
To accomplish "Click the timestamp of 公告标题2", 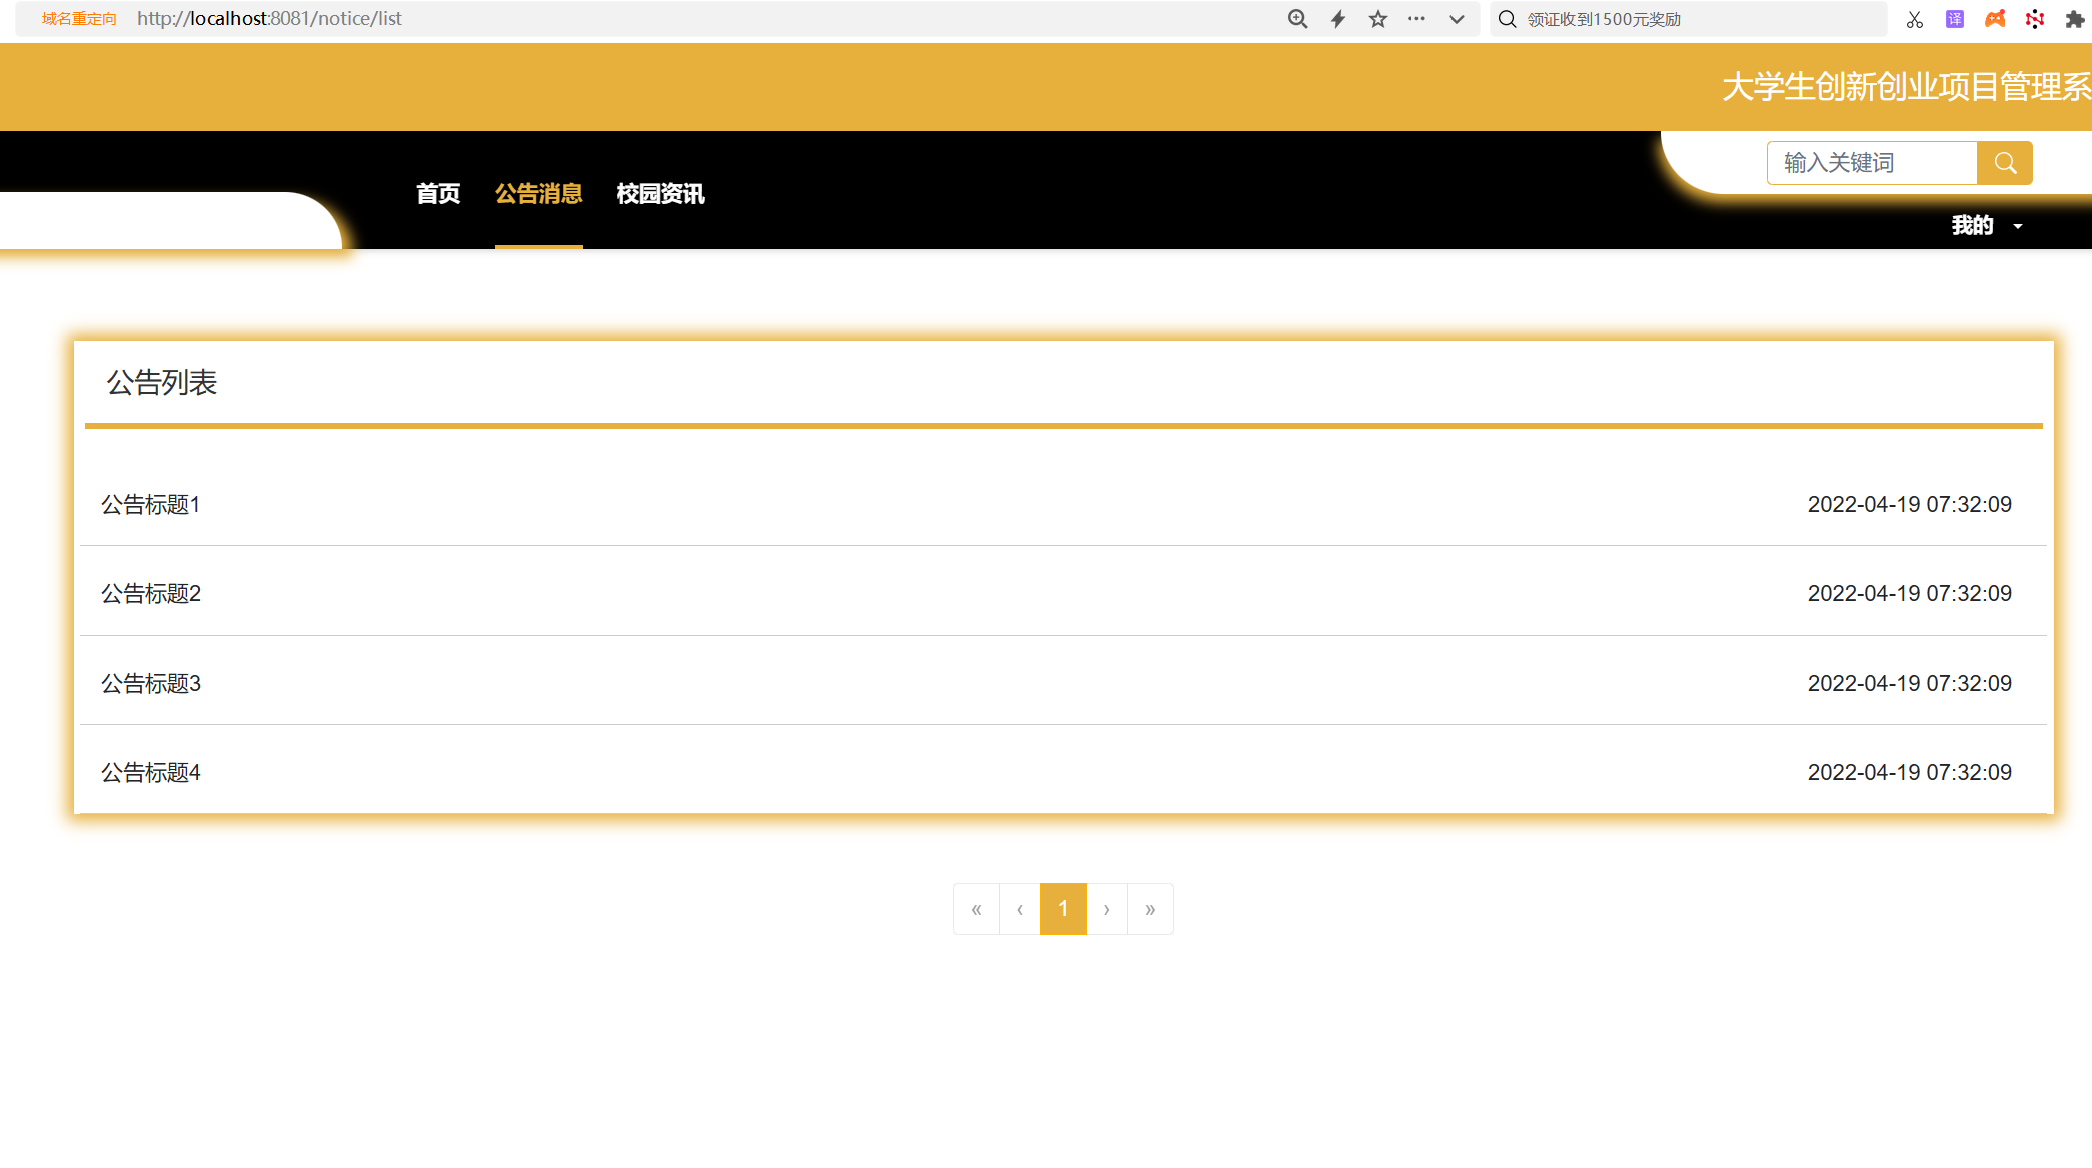I will [x=1909, y=594].
